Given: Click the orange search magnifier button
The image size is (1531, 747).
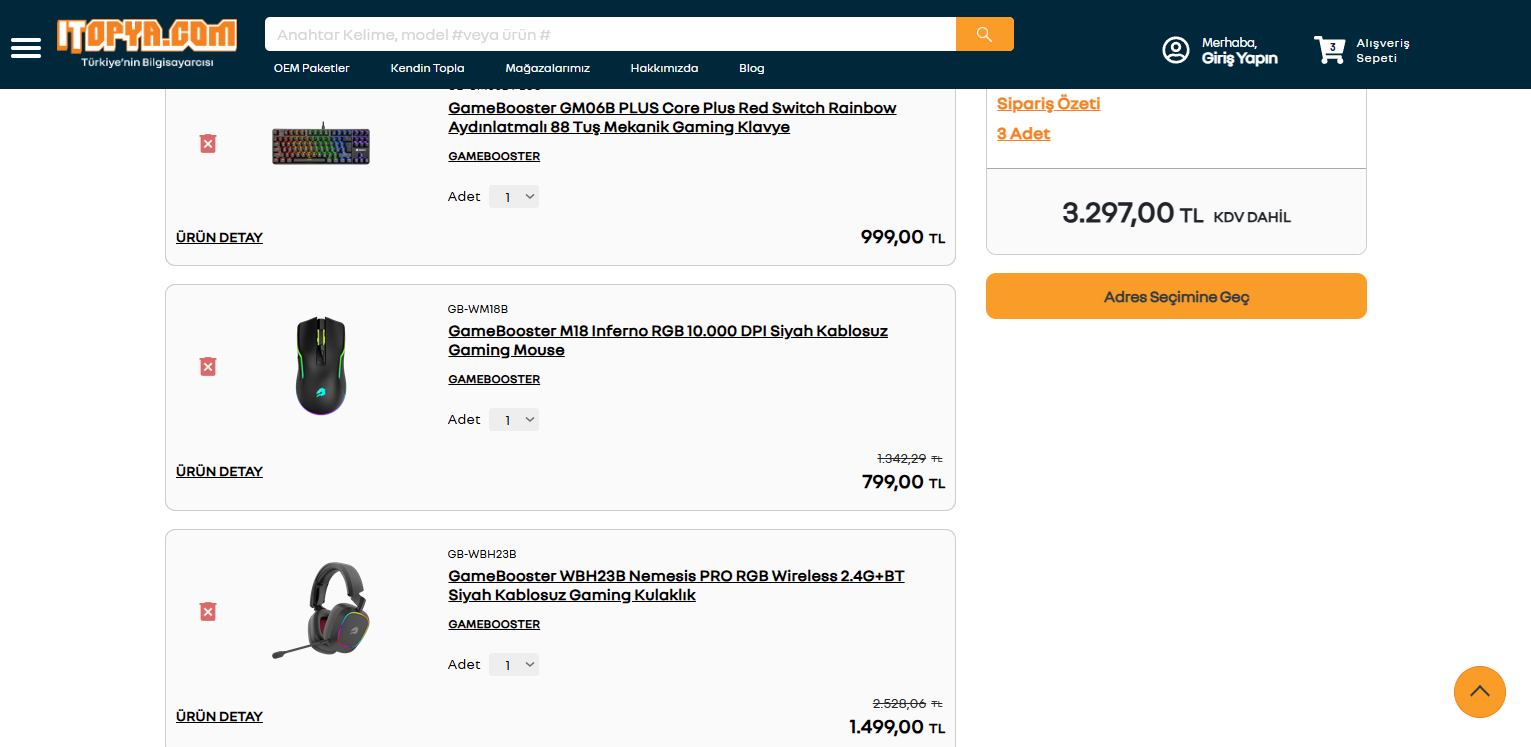Looking at the screenshot, I should 985,34.
